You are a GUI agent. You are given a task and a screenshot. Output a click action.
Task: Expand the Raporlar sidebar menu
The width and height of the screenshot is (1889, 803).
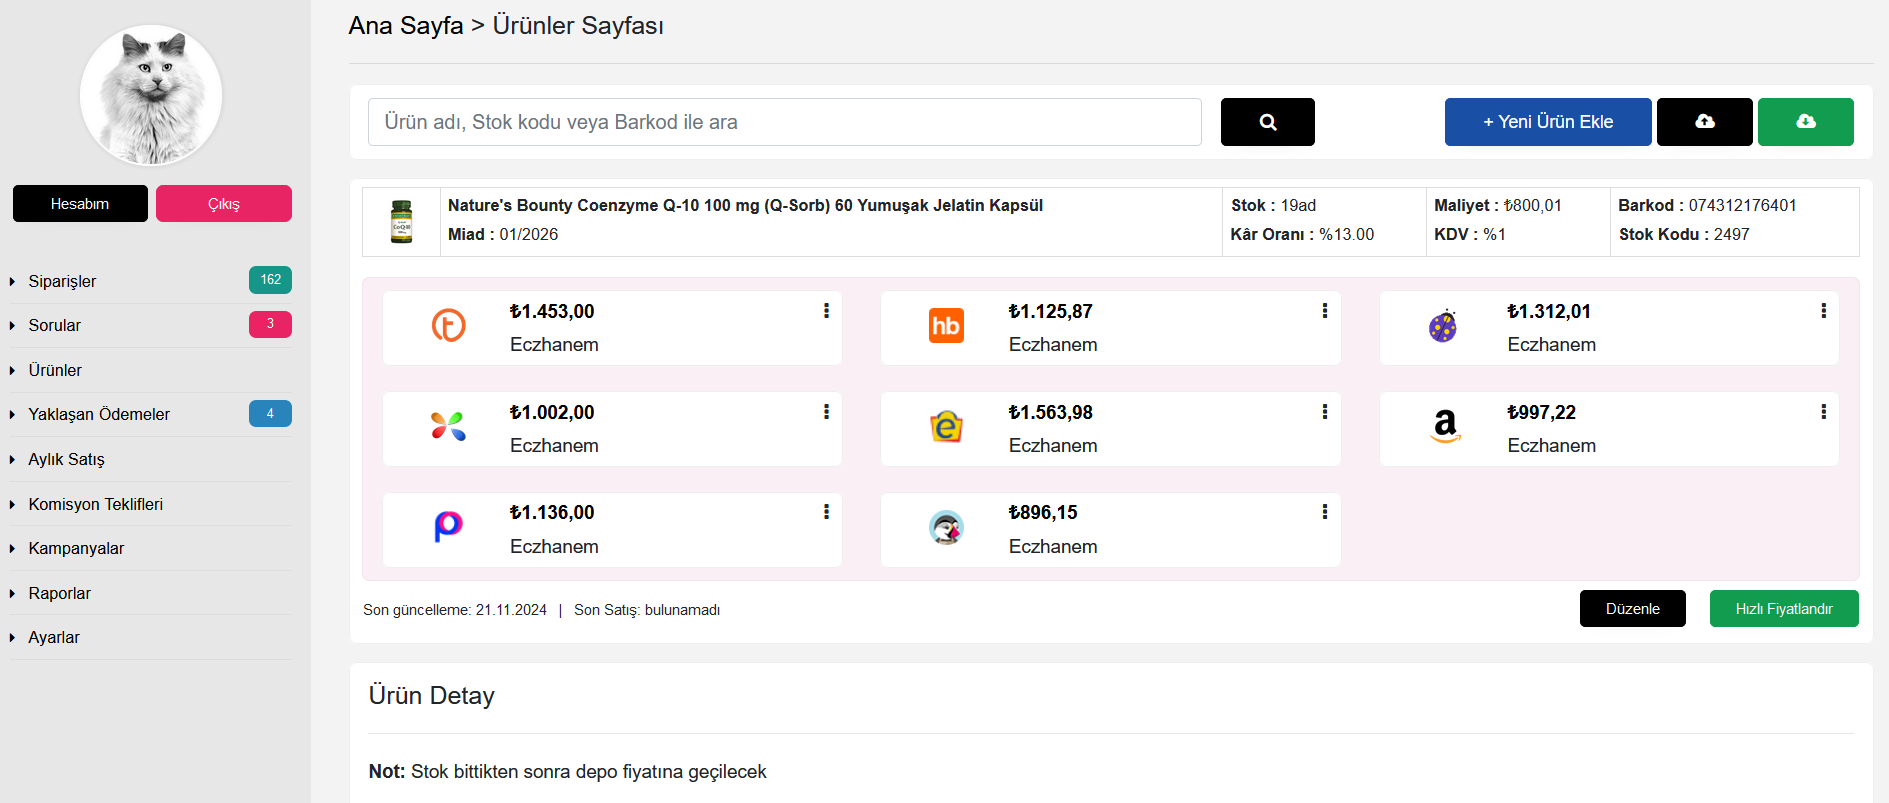59,594
